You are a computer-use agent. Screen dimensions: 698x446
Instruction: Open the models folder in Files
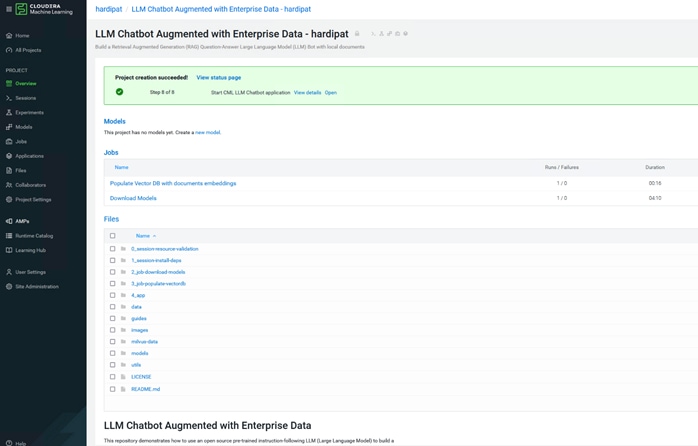pyautogui.click(x=140, y=353)
